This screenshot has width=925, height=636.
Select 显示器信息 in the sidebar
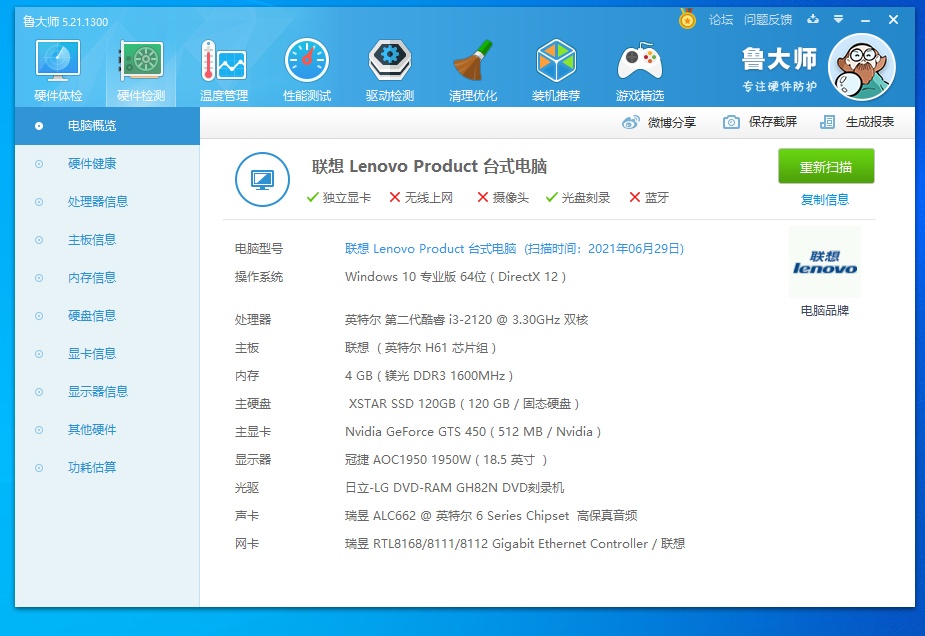(107, 392)
